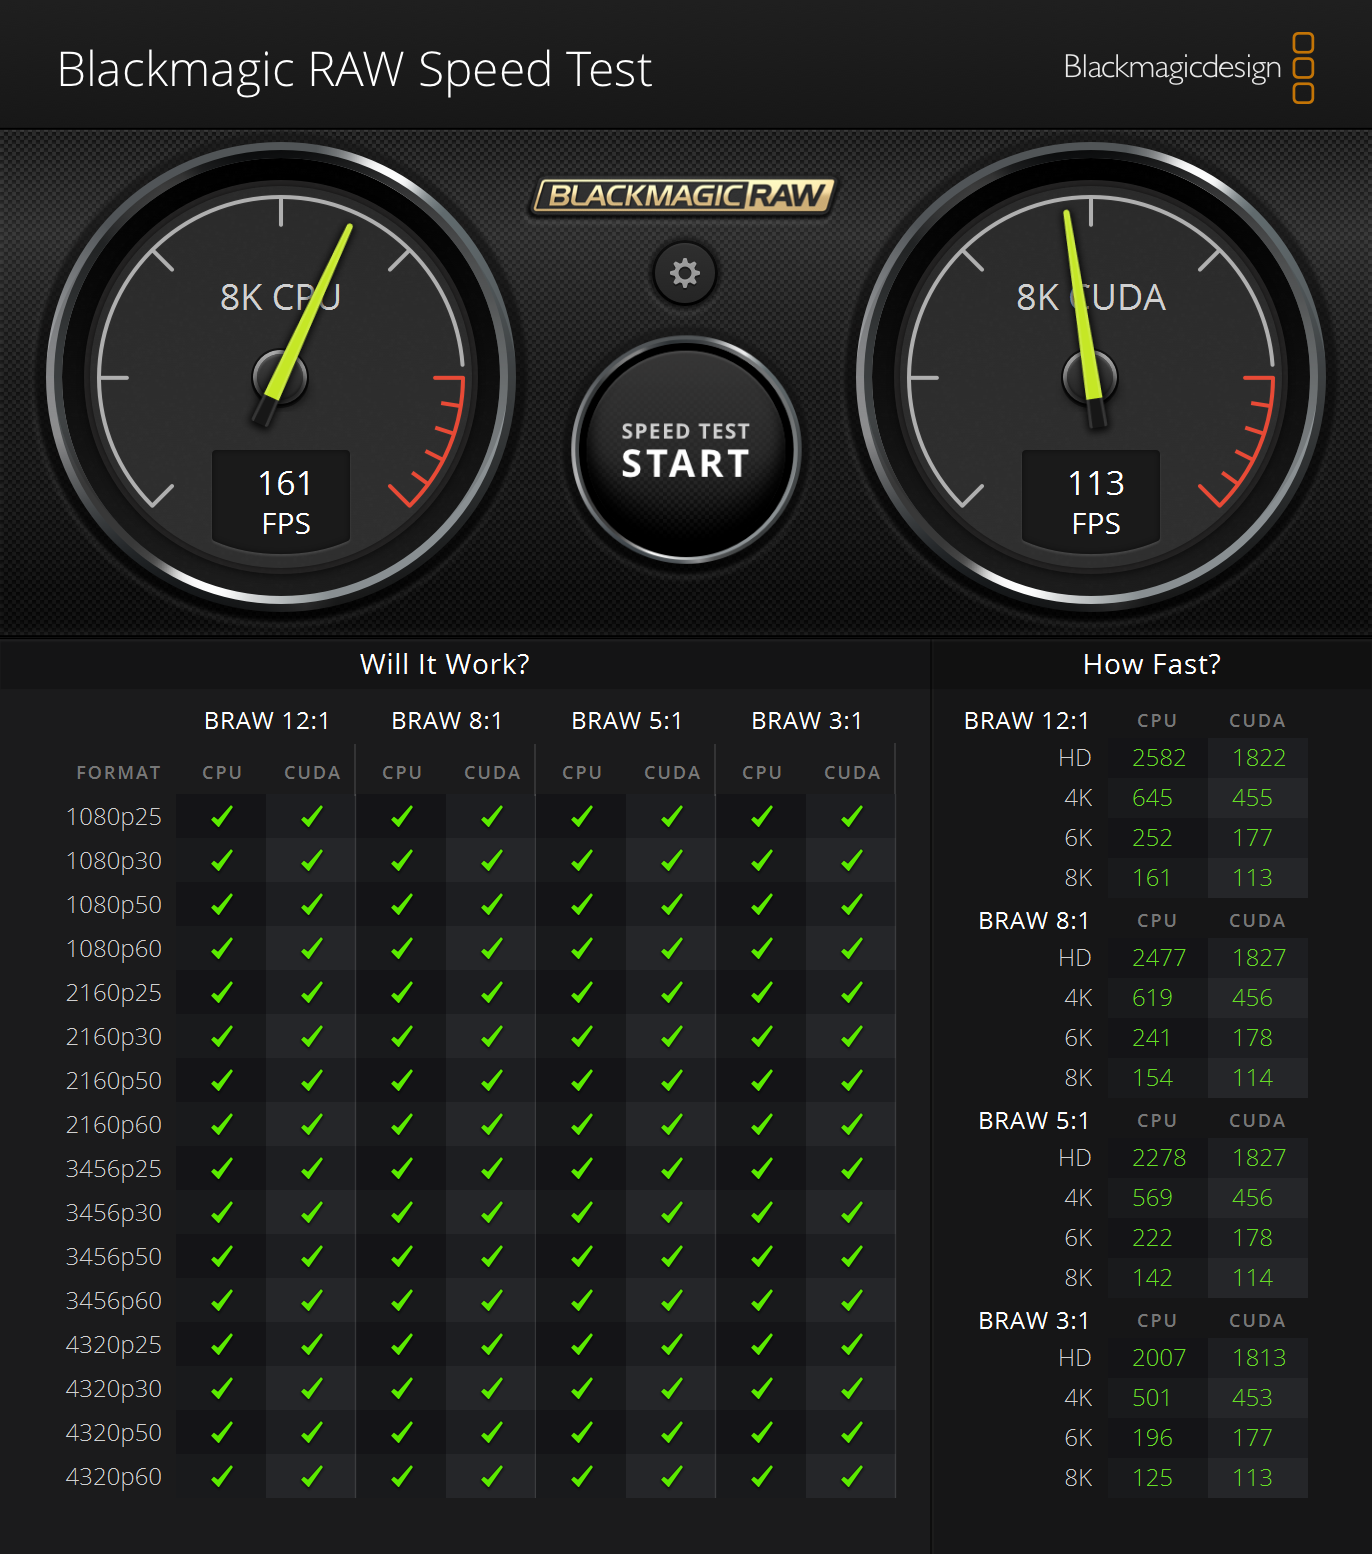Click BRAW 12:1 6K CPU value 252
The height and width of the screenshot is (1554, 1372).
(x=1152, y=838)
